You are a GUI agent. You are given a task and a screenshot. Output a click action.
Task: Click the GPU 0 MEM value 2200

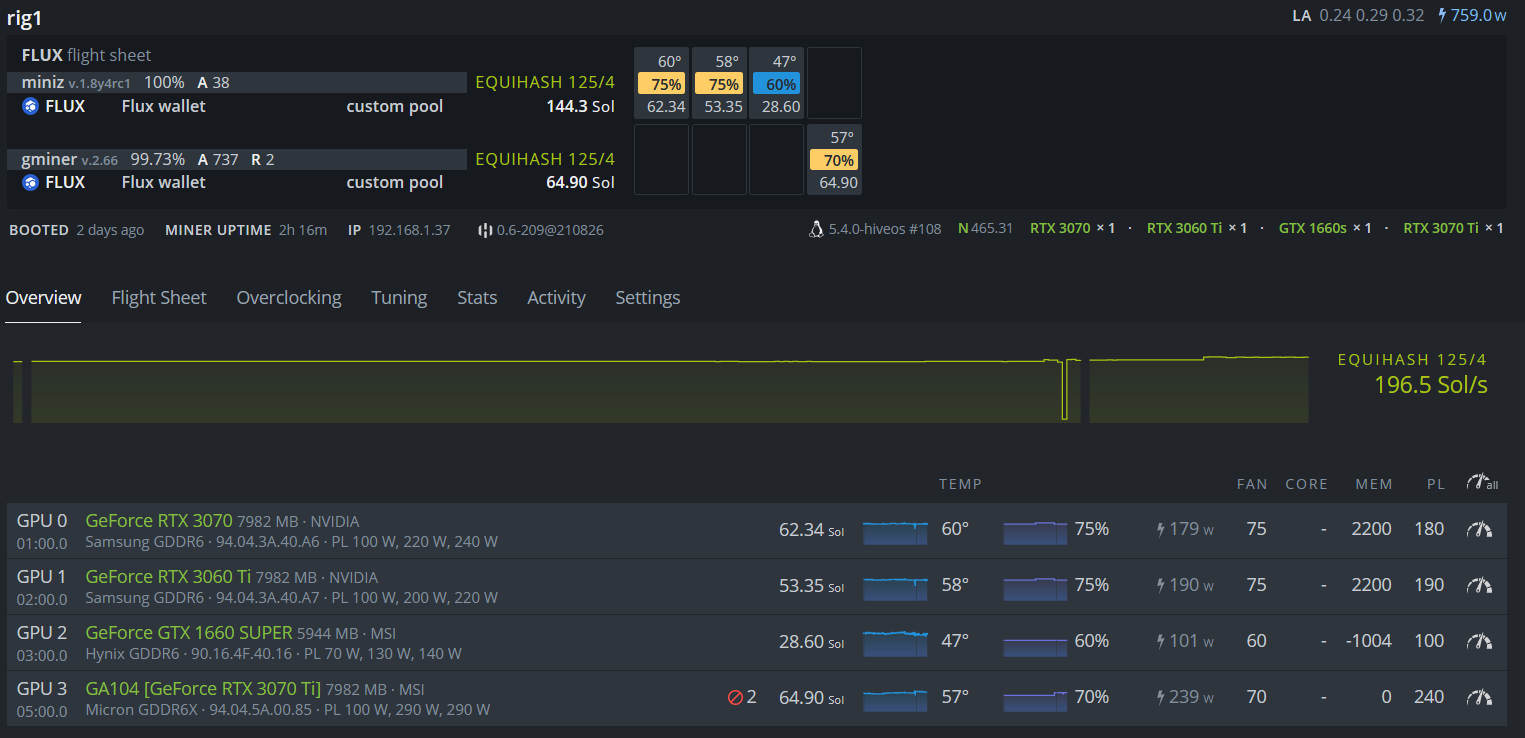coord(1371,529)
